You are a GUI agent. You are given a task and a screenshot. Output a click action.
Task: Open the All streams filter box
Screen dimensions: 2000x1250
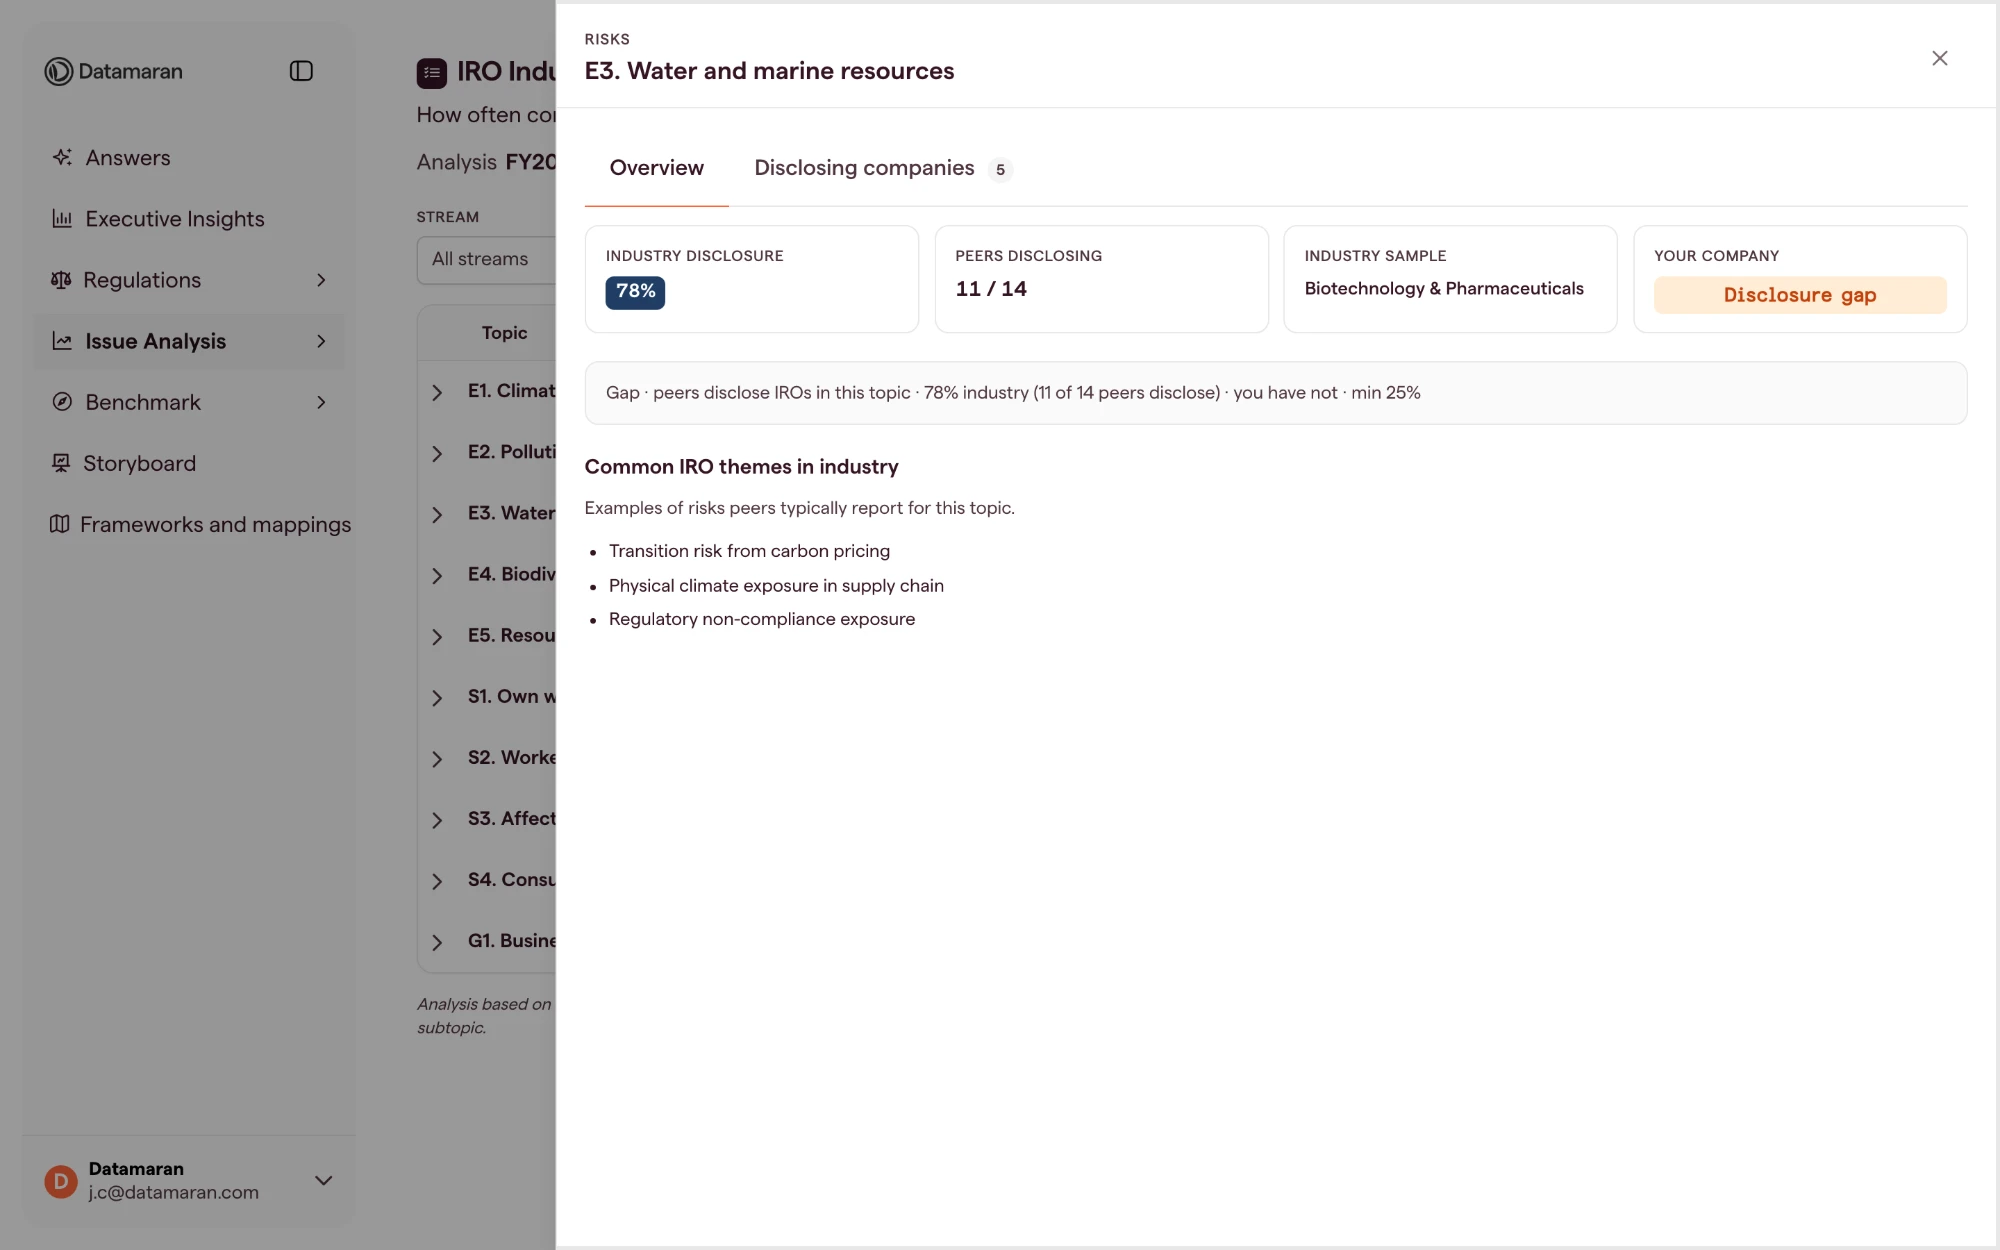point(487,259)
